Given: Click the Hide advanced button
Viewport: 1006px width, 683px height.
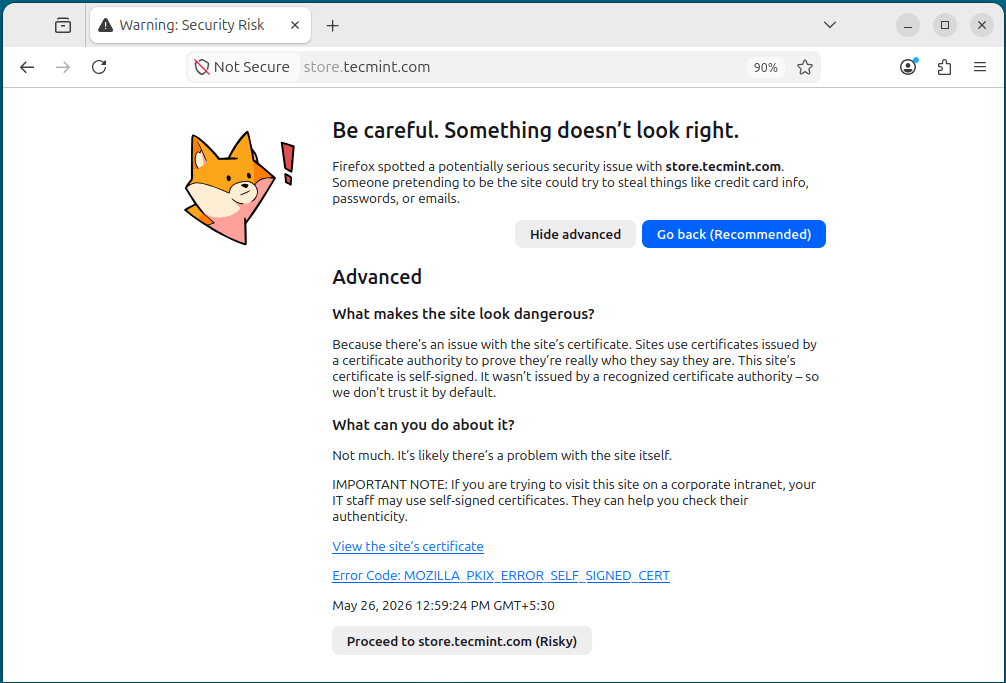Looking at the screenshot, I should click(x=575, y=234).
